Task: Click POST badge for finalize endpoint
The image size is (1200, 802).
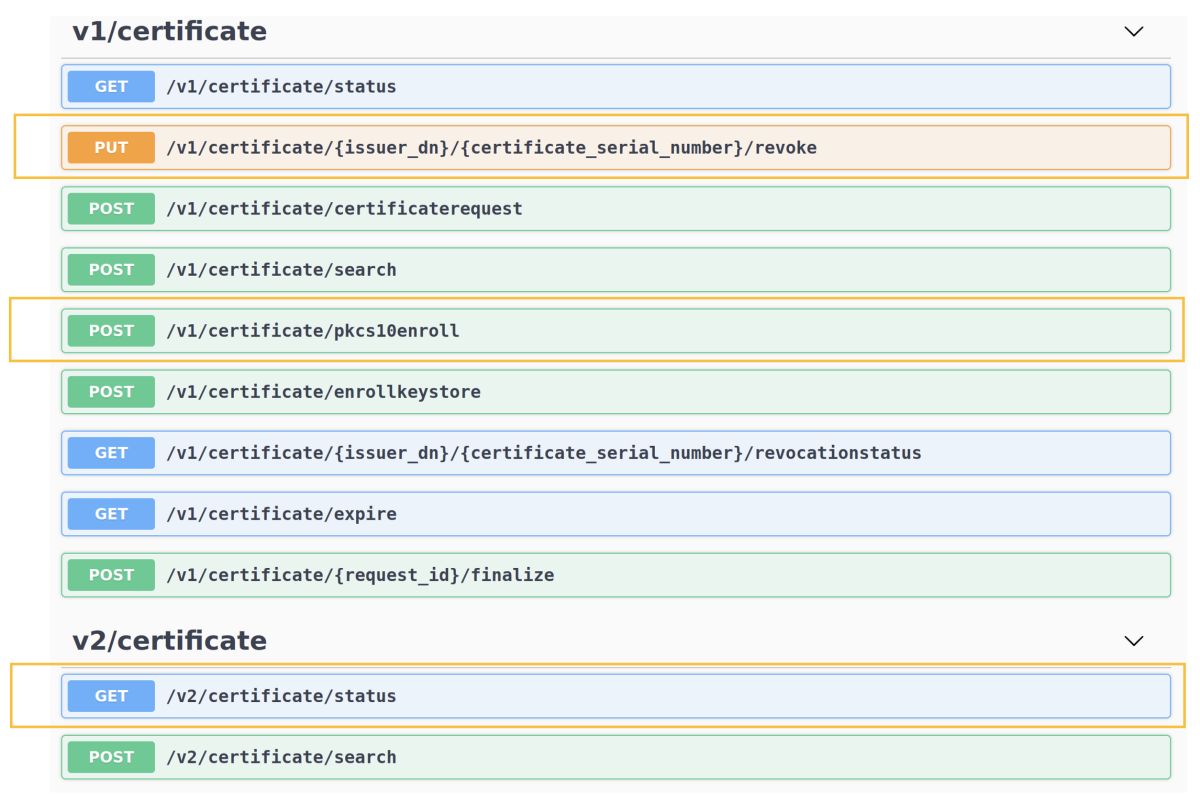Action: tap(111, 575)
